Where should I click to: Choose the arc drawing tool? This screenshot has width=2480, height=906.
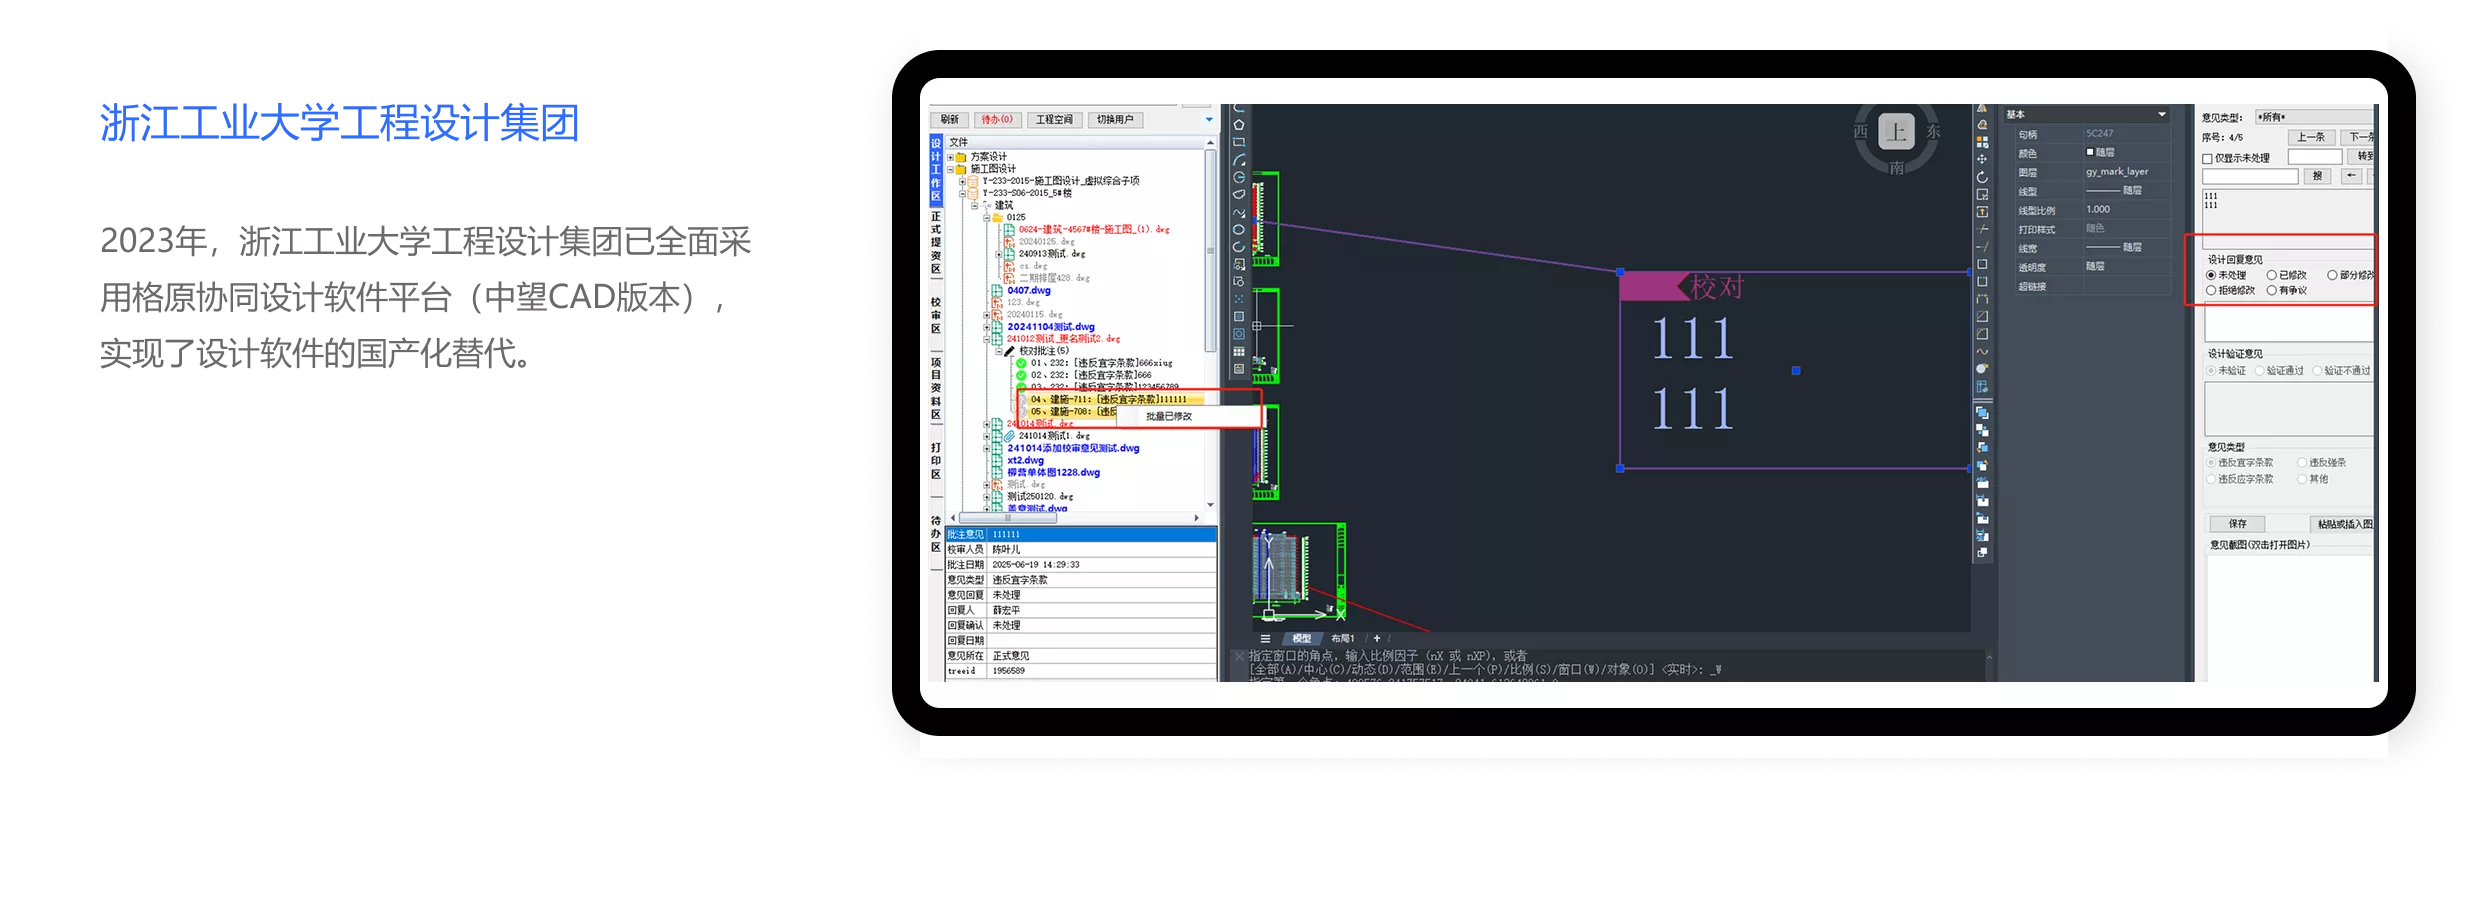(1239, 160)
